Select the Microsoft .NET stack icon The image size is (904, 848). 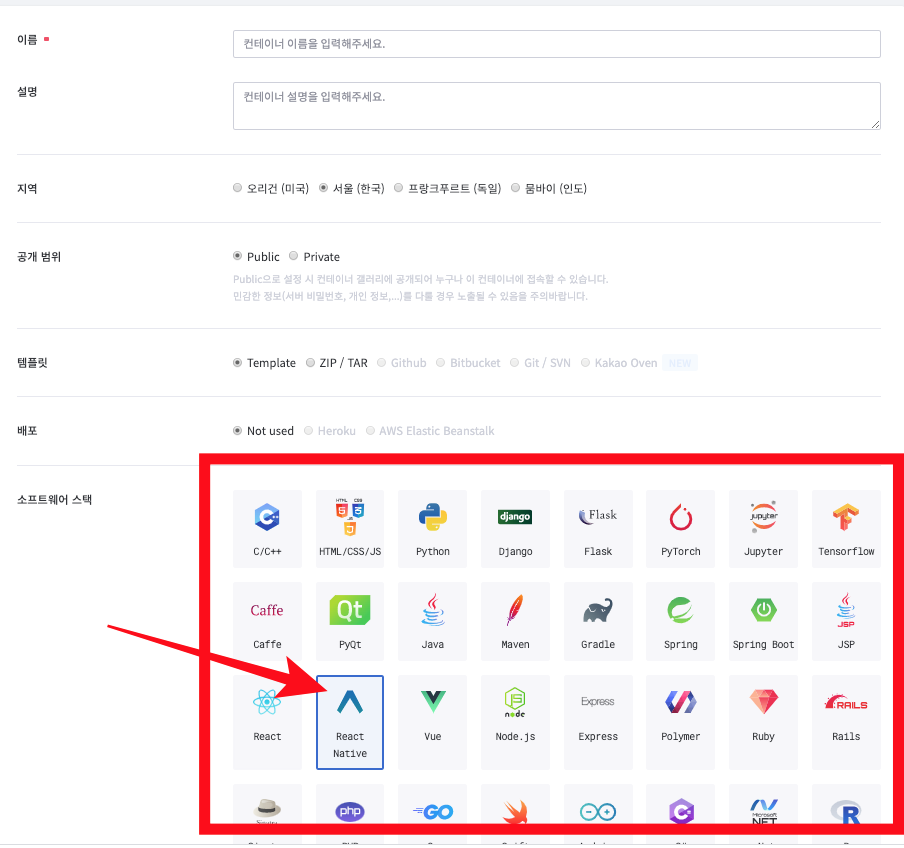(763, 812)
